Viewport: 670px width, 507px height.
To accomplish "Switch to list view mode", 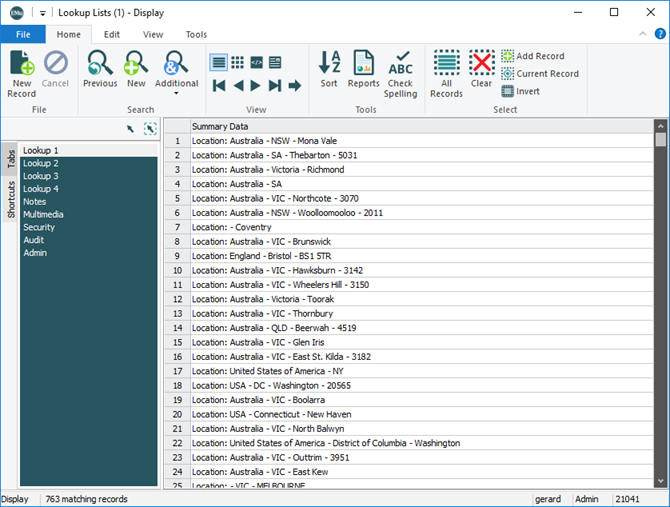I will (x=219, y=62).
